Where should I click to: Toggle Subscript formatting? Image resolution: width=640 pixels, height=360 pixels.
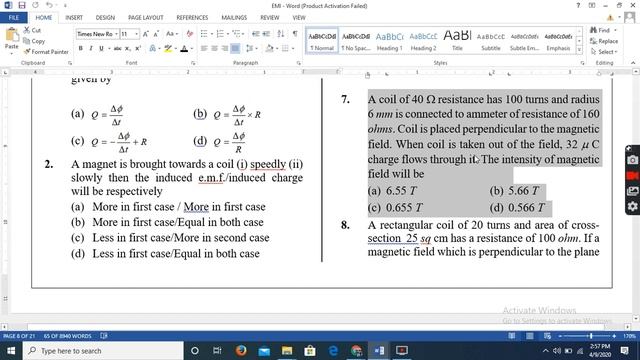[128, 49]
